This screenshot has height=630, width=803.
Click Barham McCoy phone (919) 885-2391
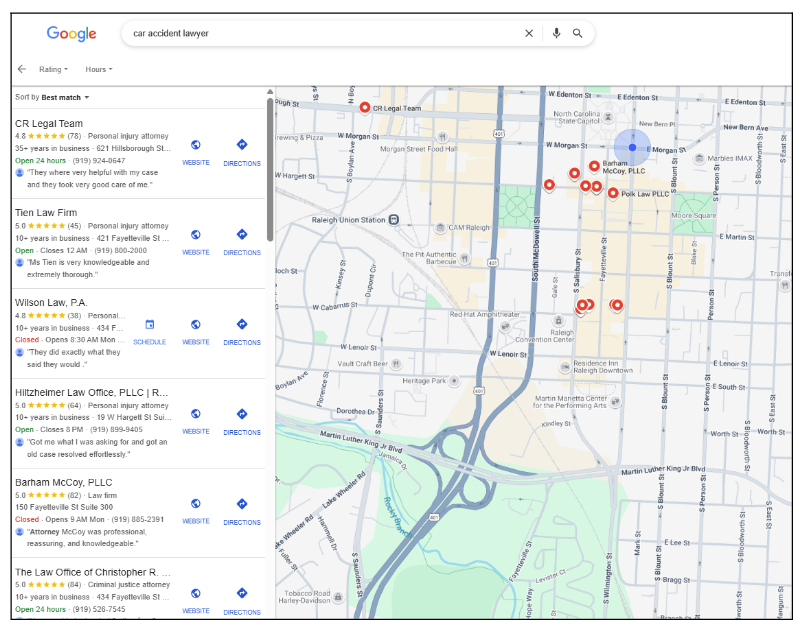(138, 519)
